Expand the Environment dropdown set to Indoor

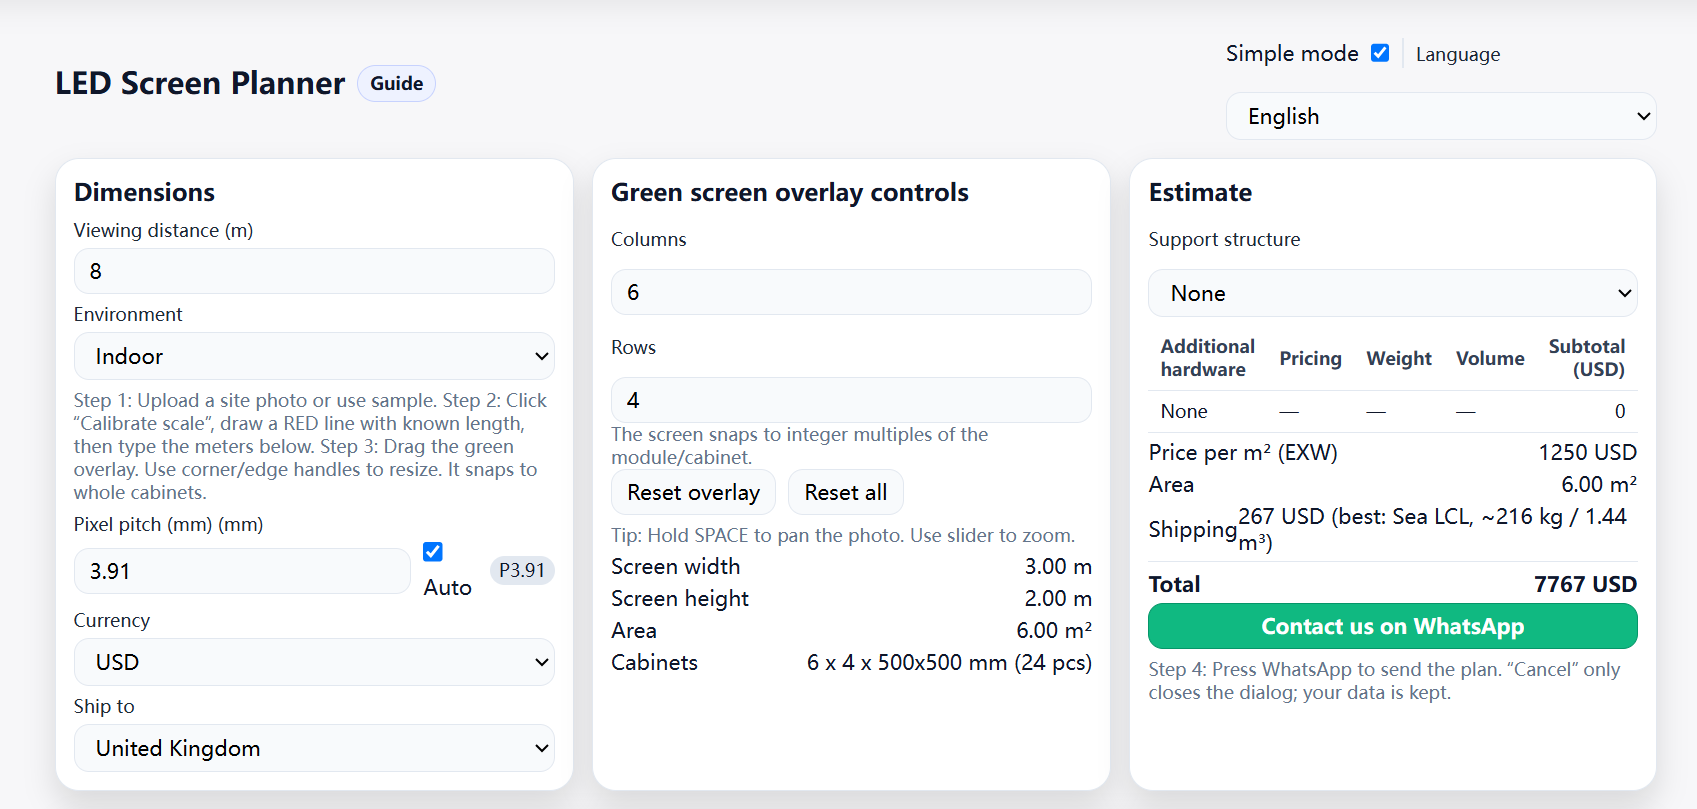pyautogui.click(x=314, y=357)
